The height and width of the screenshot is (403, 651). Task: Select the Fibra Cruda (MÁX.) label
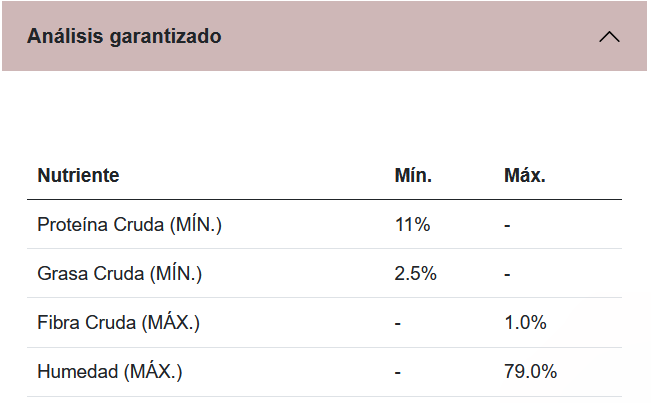[118, 323]
